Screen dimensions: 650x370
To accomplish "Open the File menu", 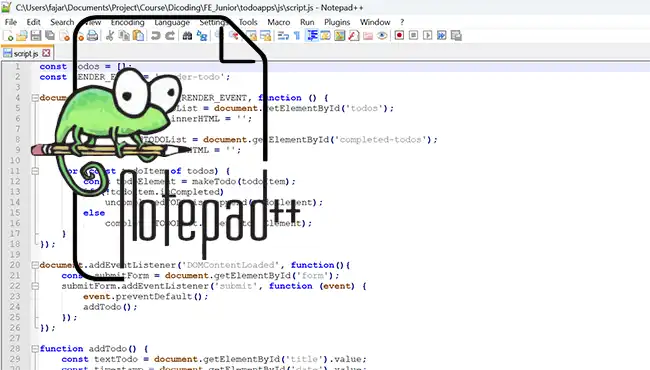I will click(x=11, y=22).
